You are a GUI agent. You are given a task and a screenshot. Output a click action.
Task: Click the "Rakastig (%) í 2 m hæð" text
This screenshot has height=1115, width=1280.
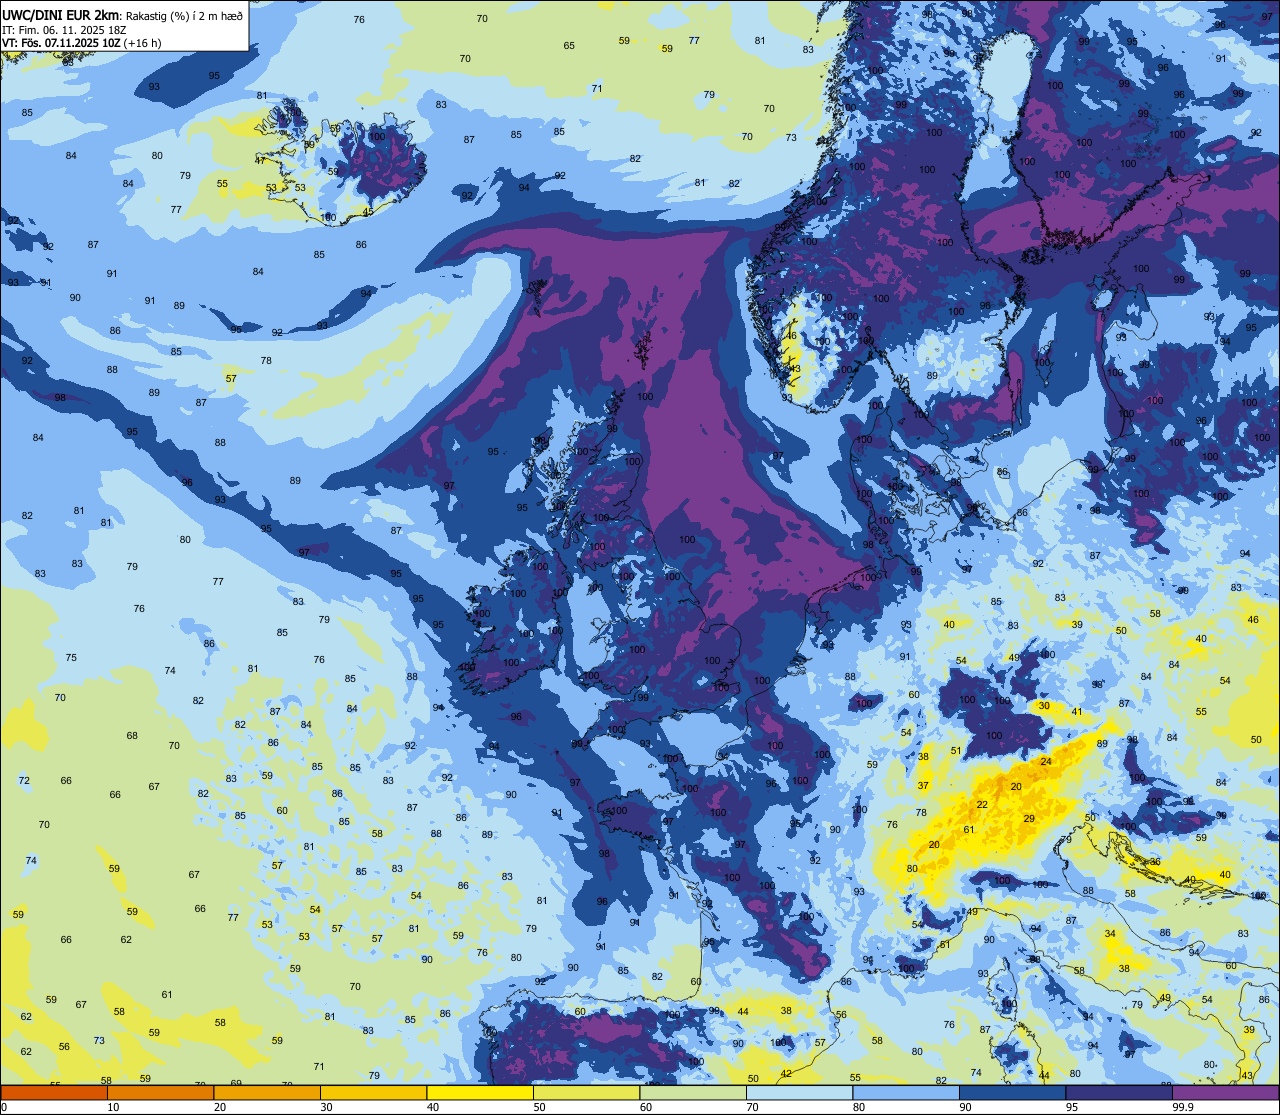point(183,15)
